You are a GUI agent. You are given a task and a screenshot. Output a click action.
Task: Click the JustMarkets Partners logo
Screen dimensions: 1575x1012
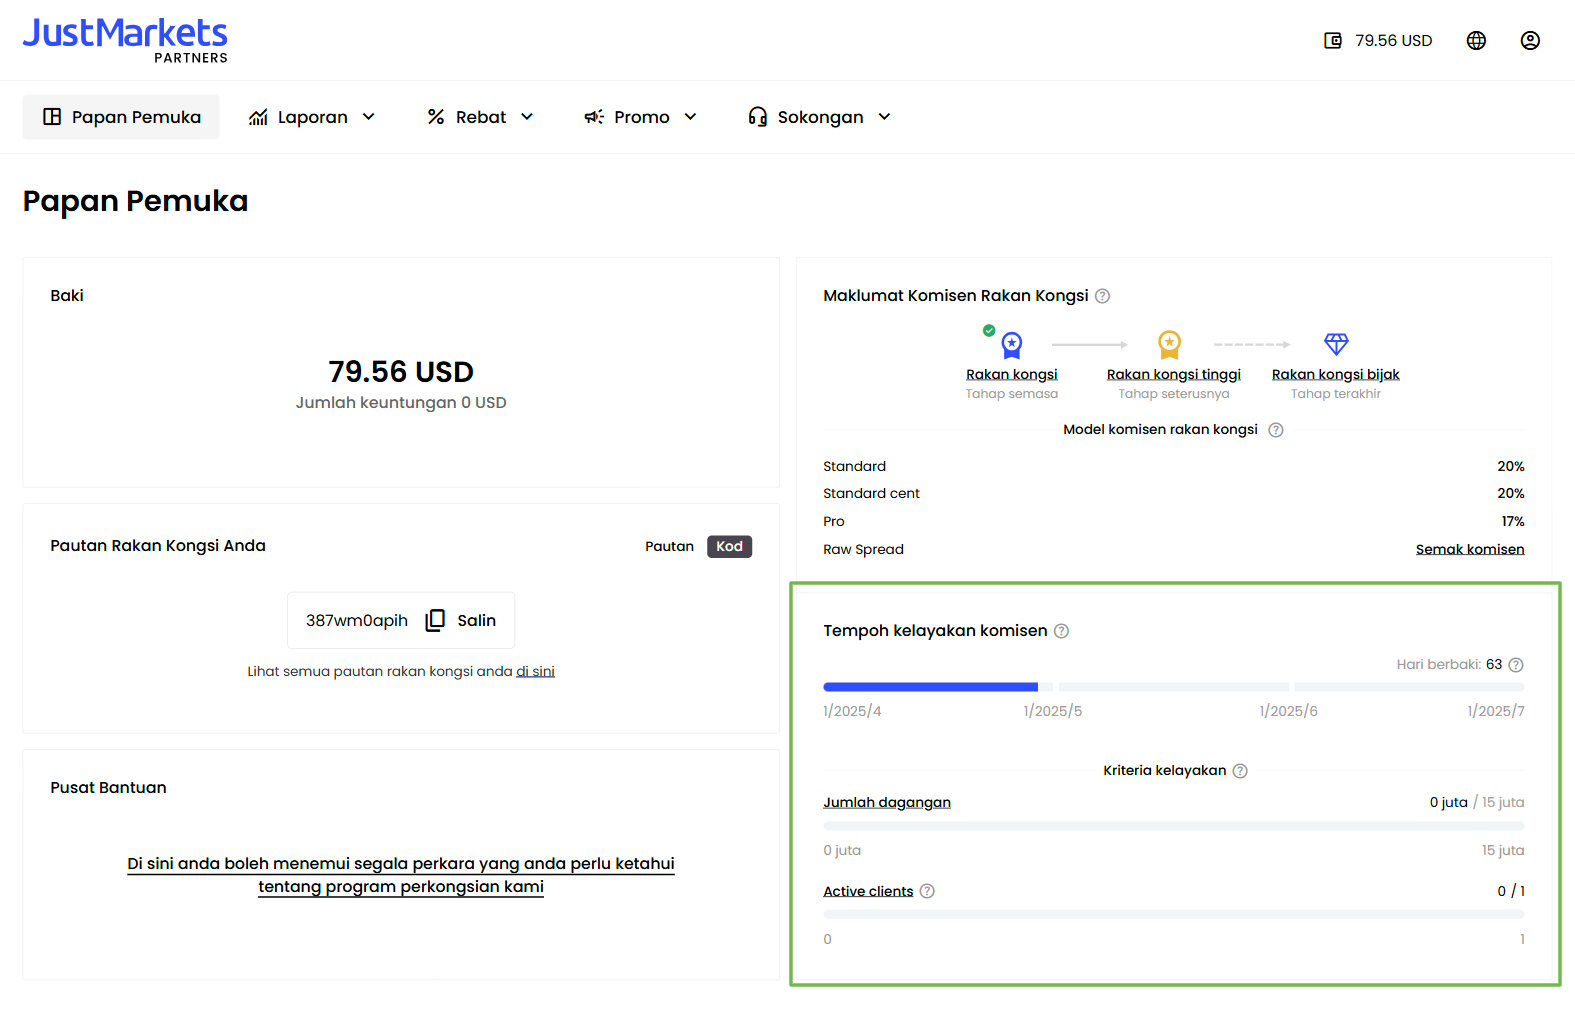click(125, 40)
